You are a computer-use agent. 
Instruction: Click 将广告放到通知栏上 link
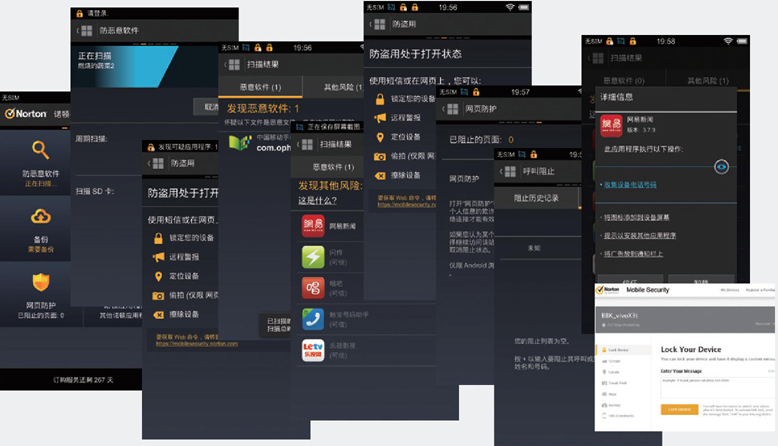633,254
